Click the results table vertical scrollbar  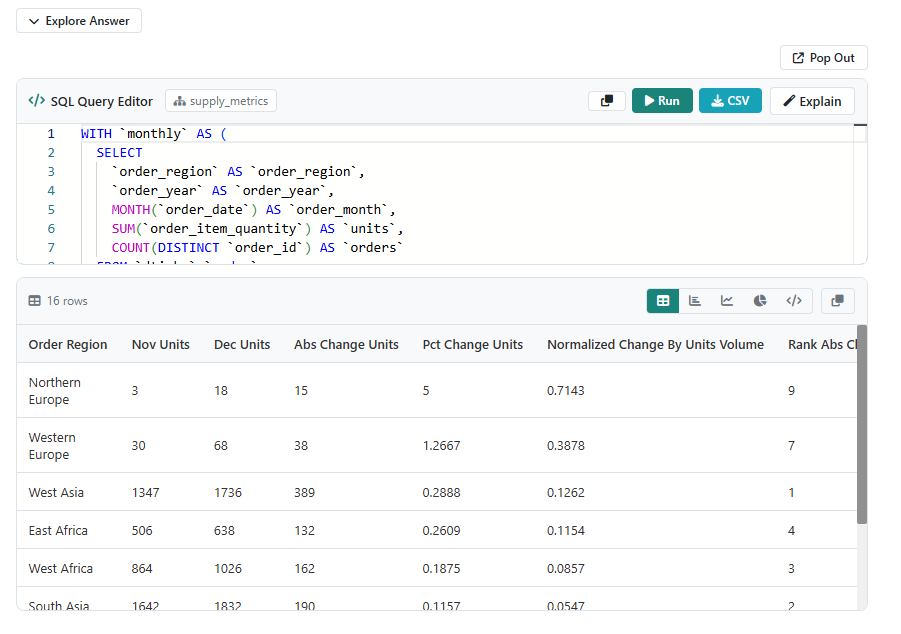tap(862, 425)
